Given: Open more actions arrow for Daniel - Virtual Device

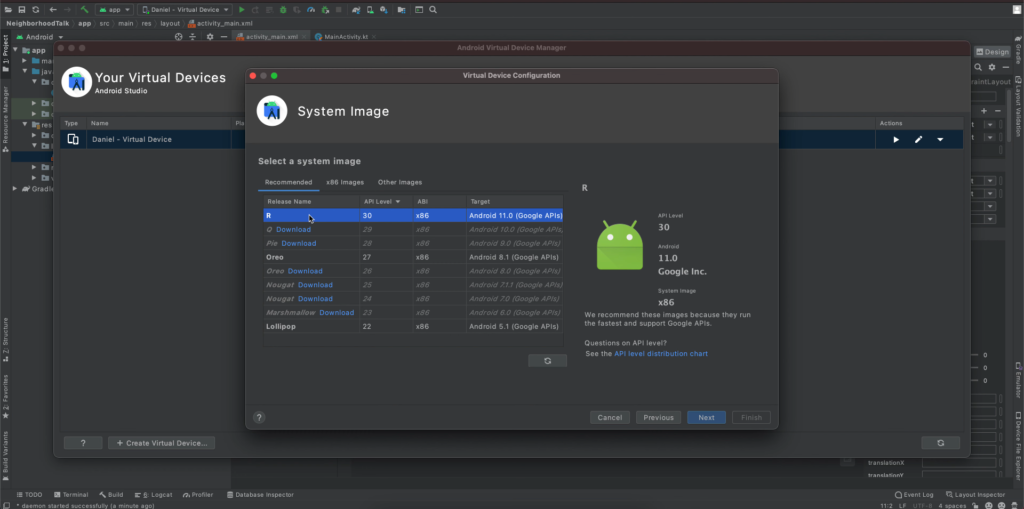Looking at the screenshot, I should click(x=940, y=139).
